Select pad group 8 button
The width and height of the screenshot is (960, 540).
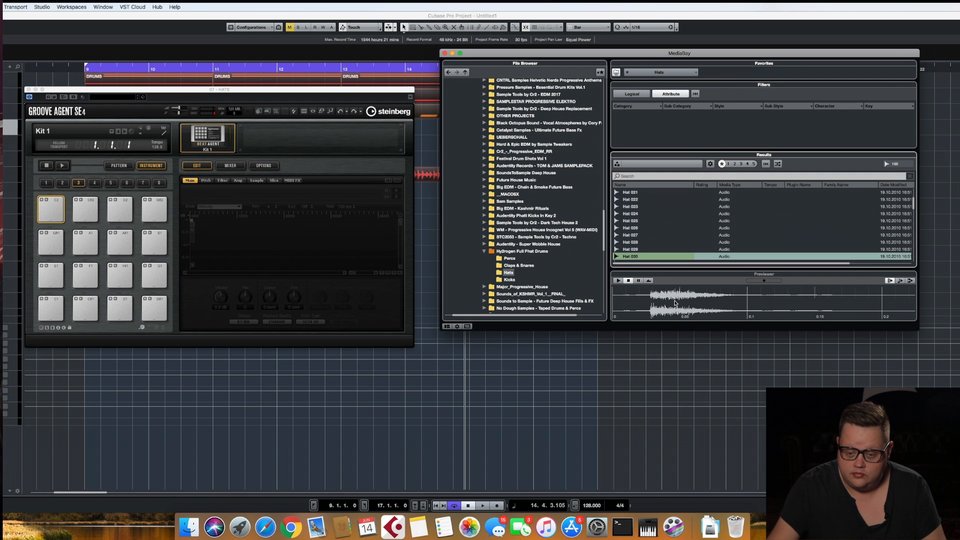click(159, 182)
